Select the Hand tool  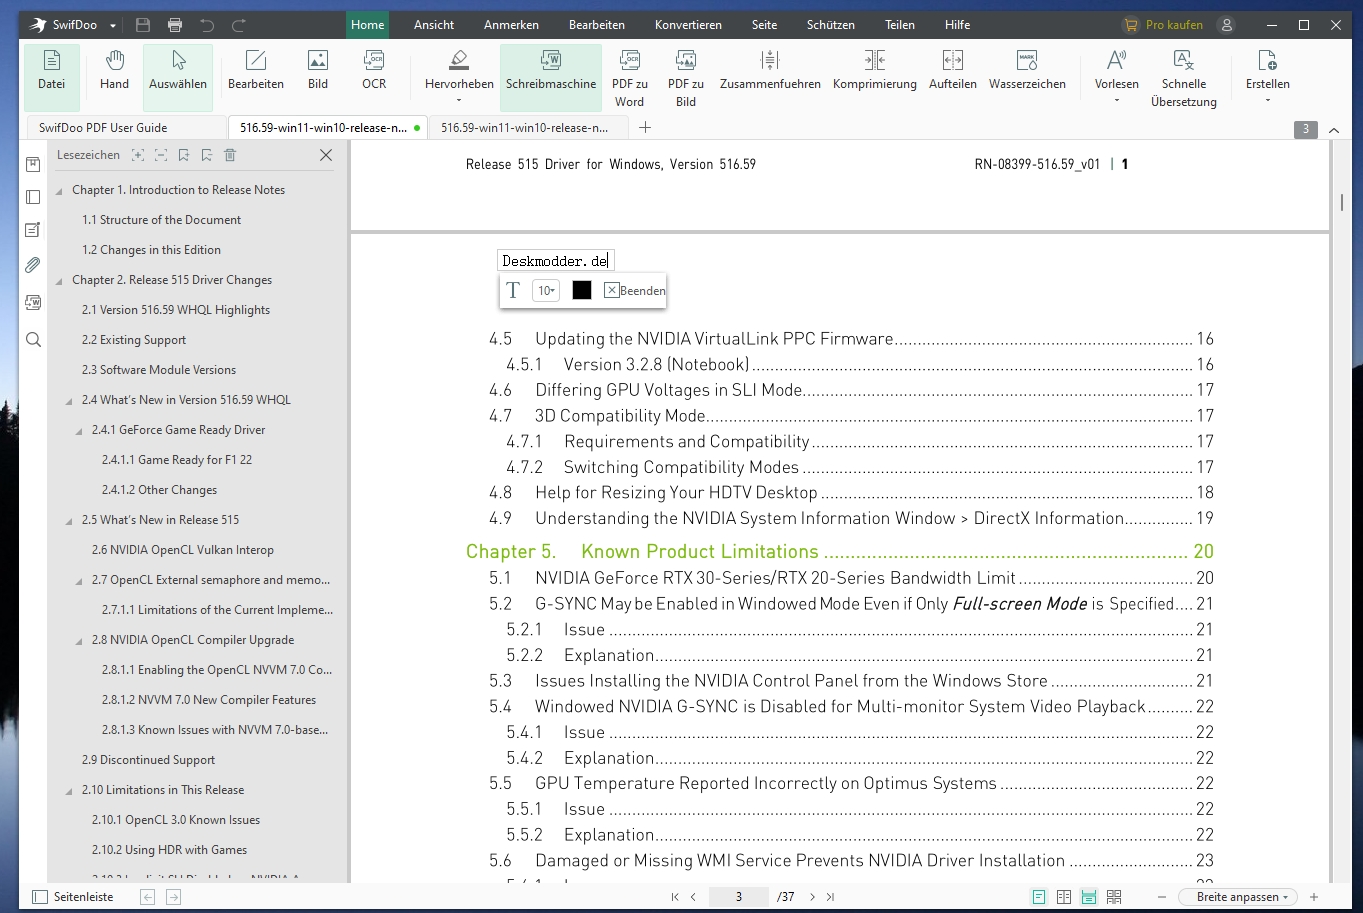pyautogui.click(x=115, y=70)
